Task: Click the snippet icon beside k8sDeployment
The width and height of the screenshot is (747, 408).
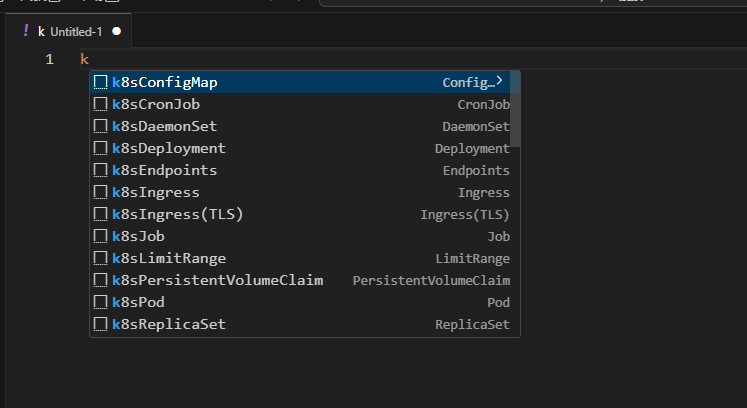Action: pos(100,148)
